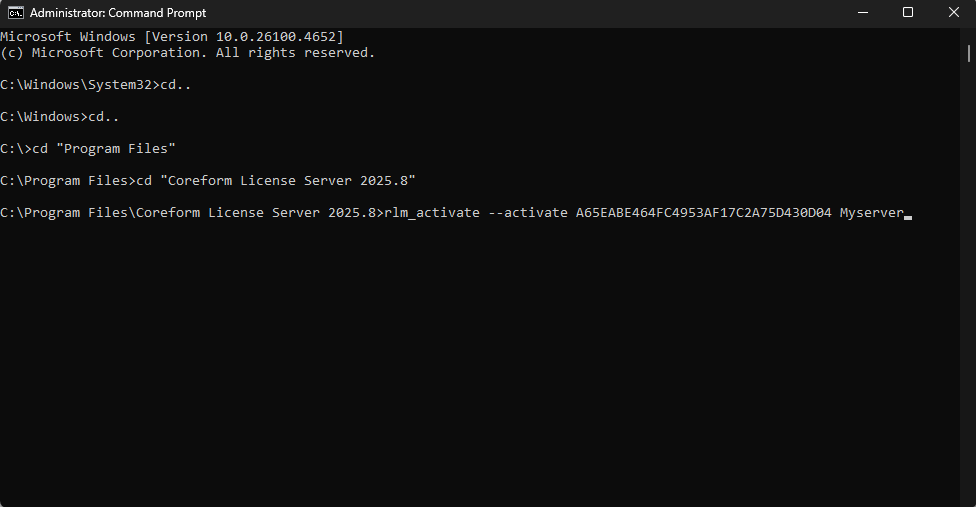The height and width of the screenshot is (507, 976).
Task: Click the activation key A65EABE464FC4953AF17C2A75D430D04
Action: click(703, 213)
